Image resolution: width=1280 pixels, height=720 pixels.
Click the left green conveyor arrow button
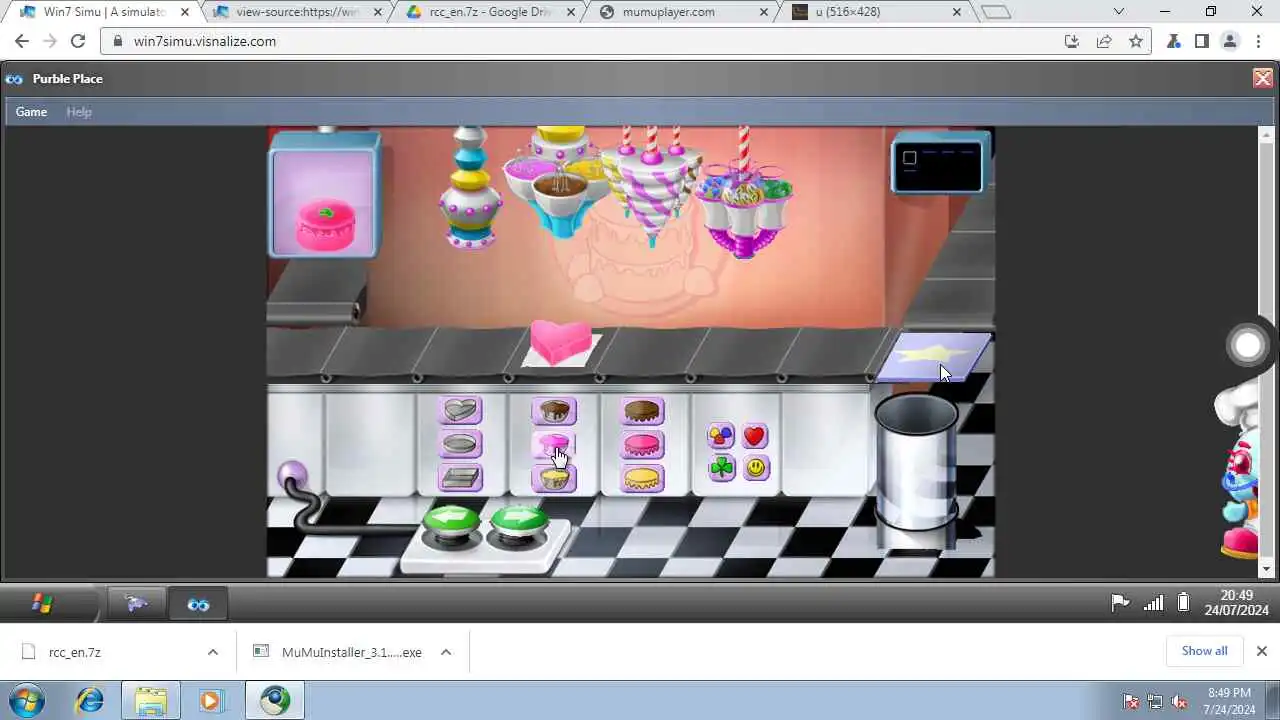click(452, 522)
